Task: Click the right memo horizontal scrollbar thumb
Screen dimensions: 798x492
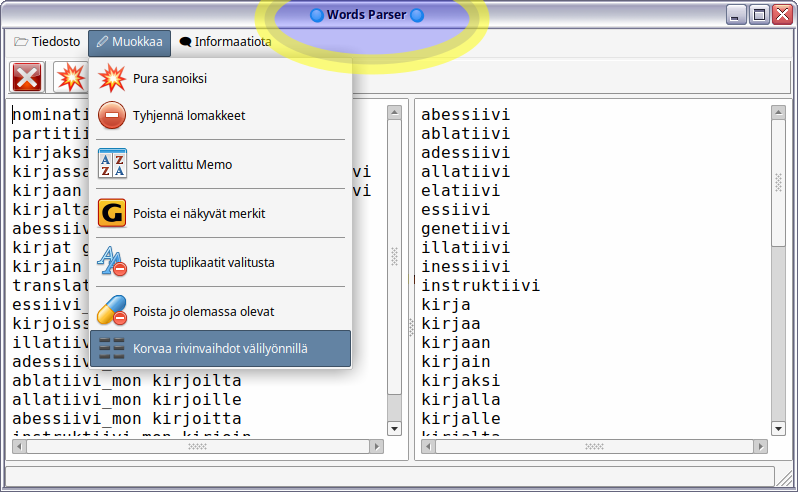Action: 594,447
